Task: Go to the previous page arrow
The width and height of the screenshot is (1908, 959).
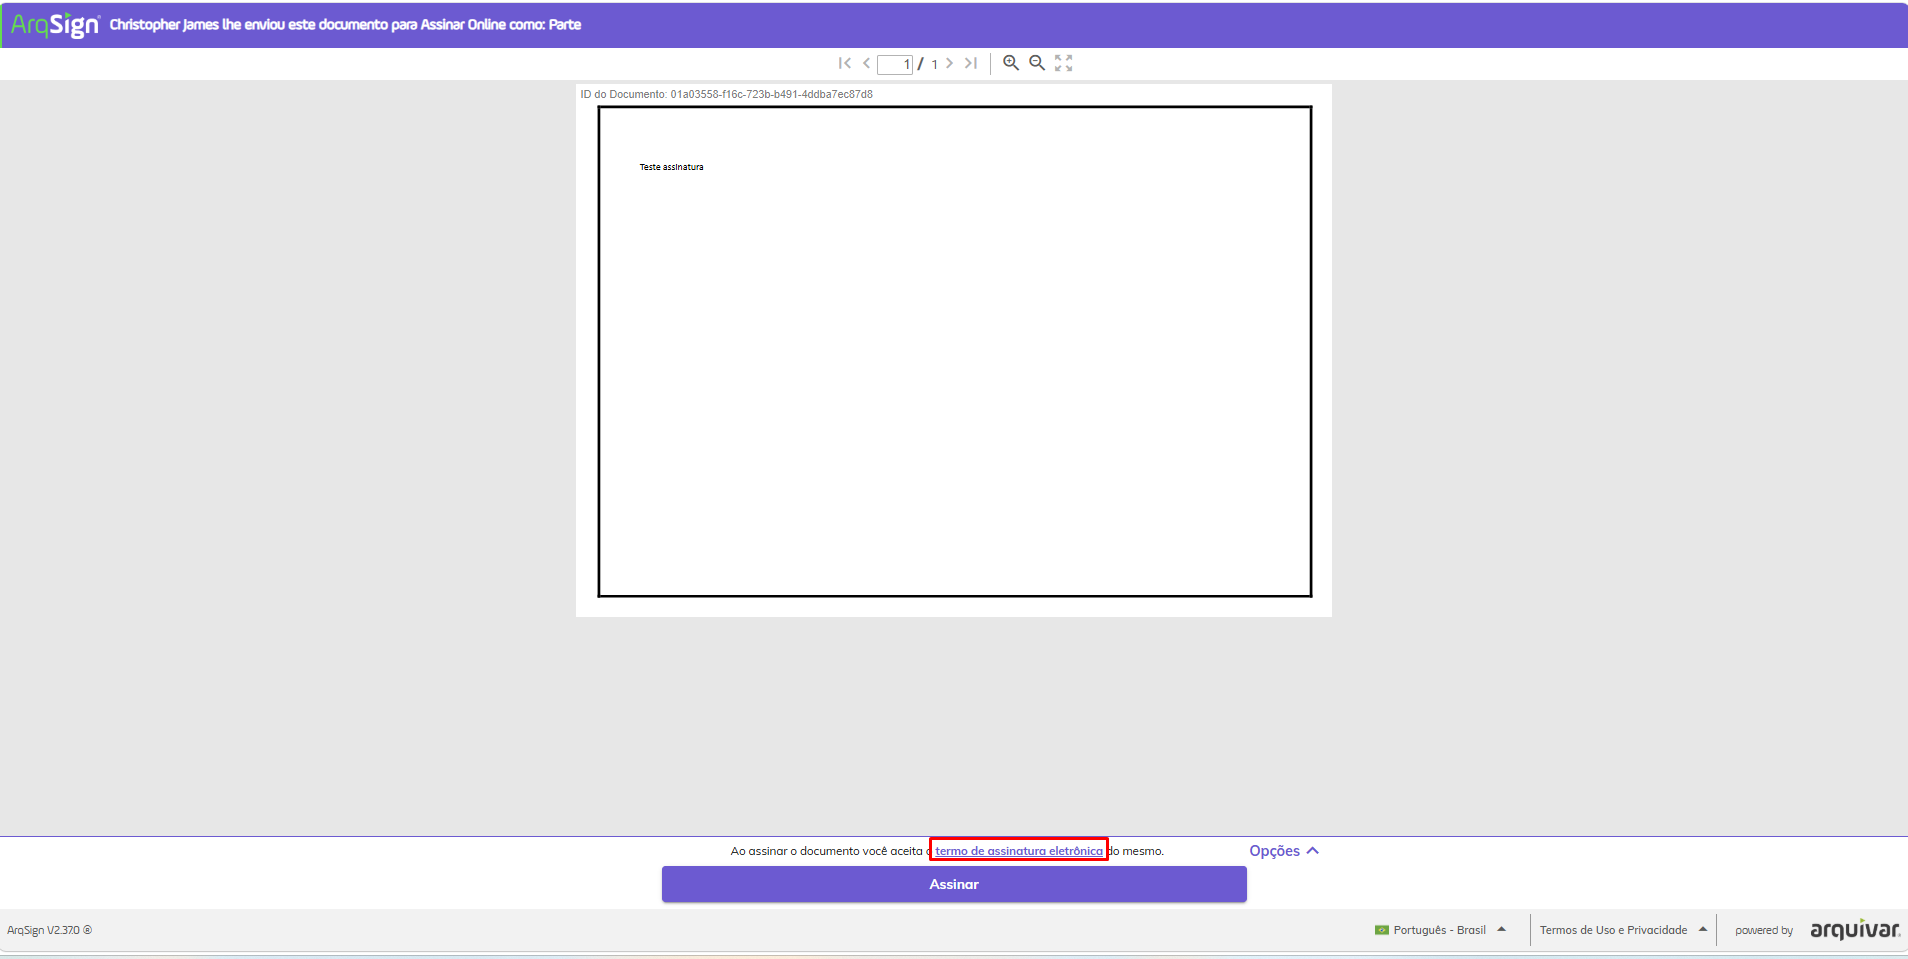Action: pyautogui.click(x=866, y=63)
